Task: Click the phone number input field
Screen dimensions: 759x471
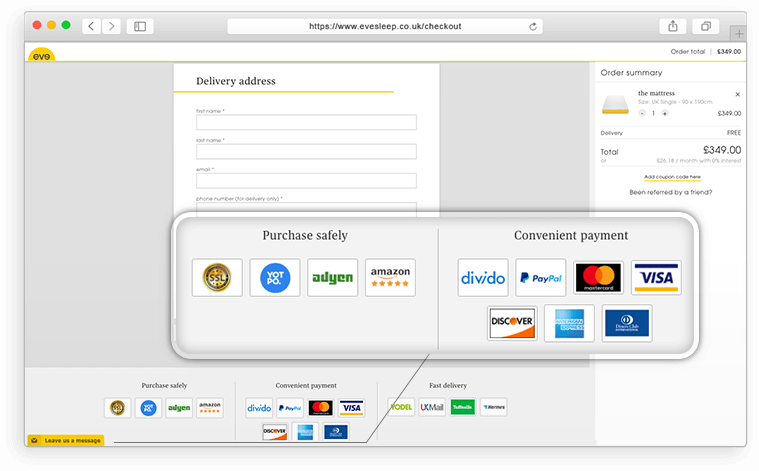Action: pos(306,209)
